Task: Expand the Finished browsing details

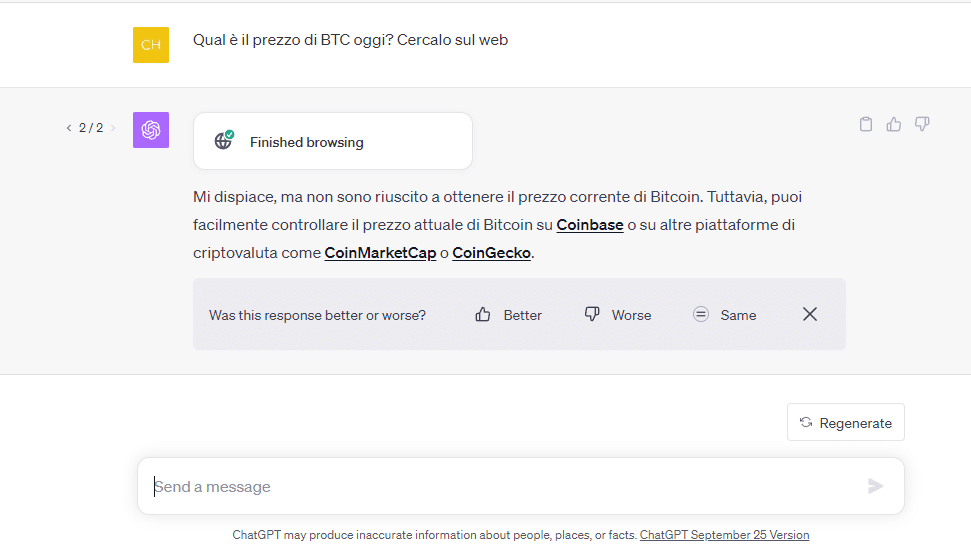Action: 332,142
